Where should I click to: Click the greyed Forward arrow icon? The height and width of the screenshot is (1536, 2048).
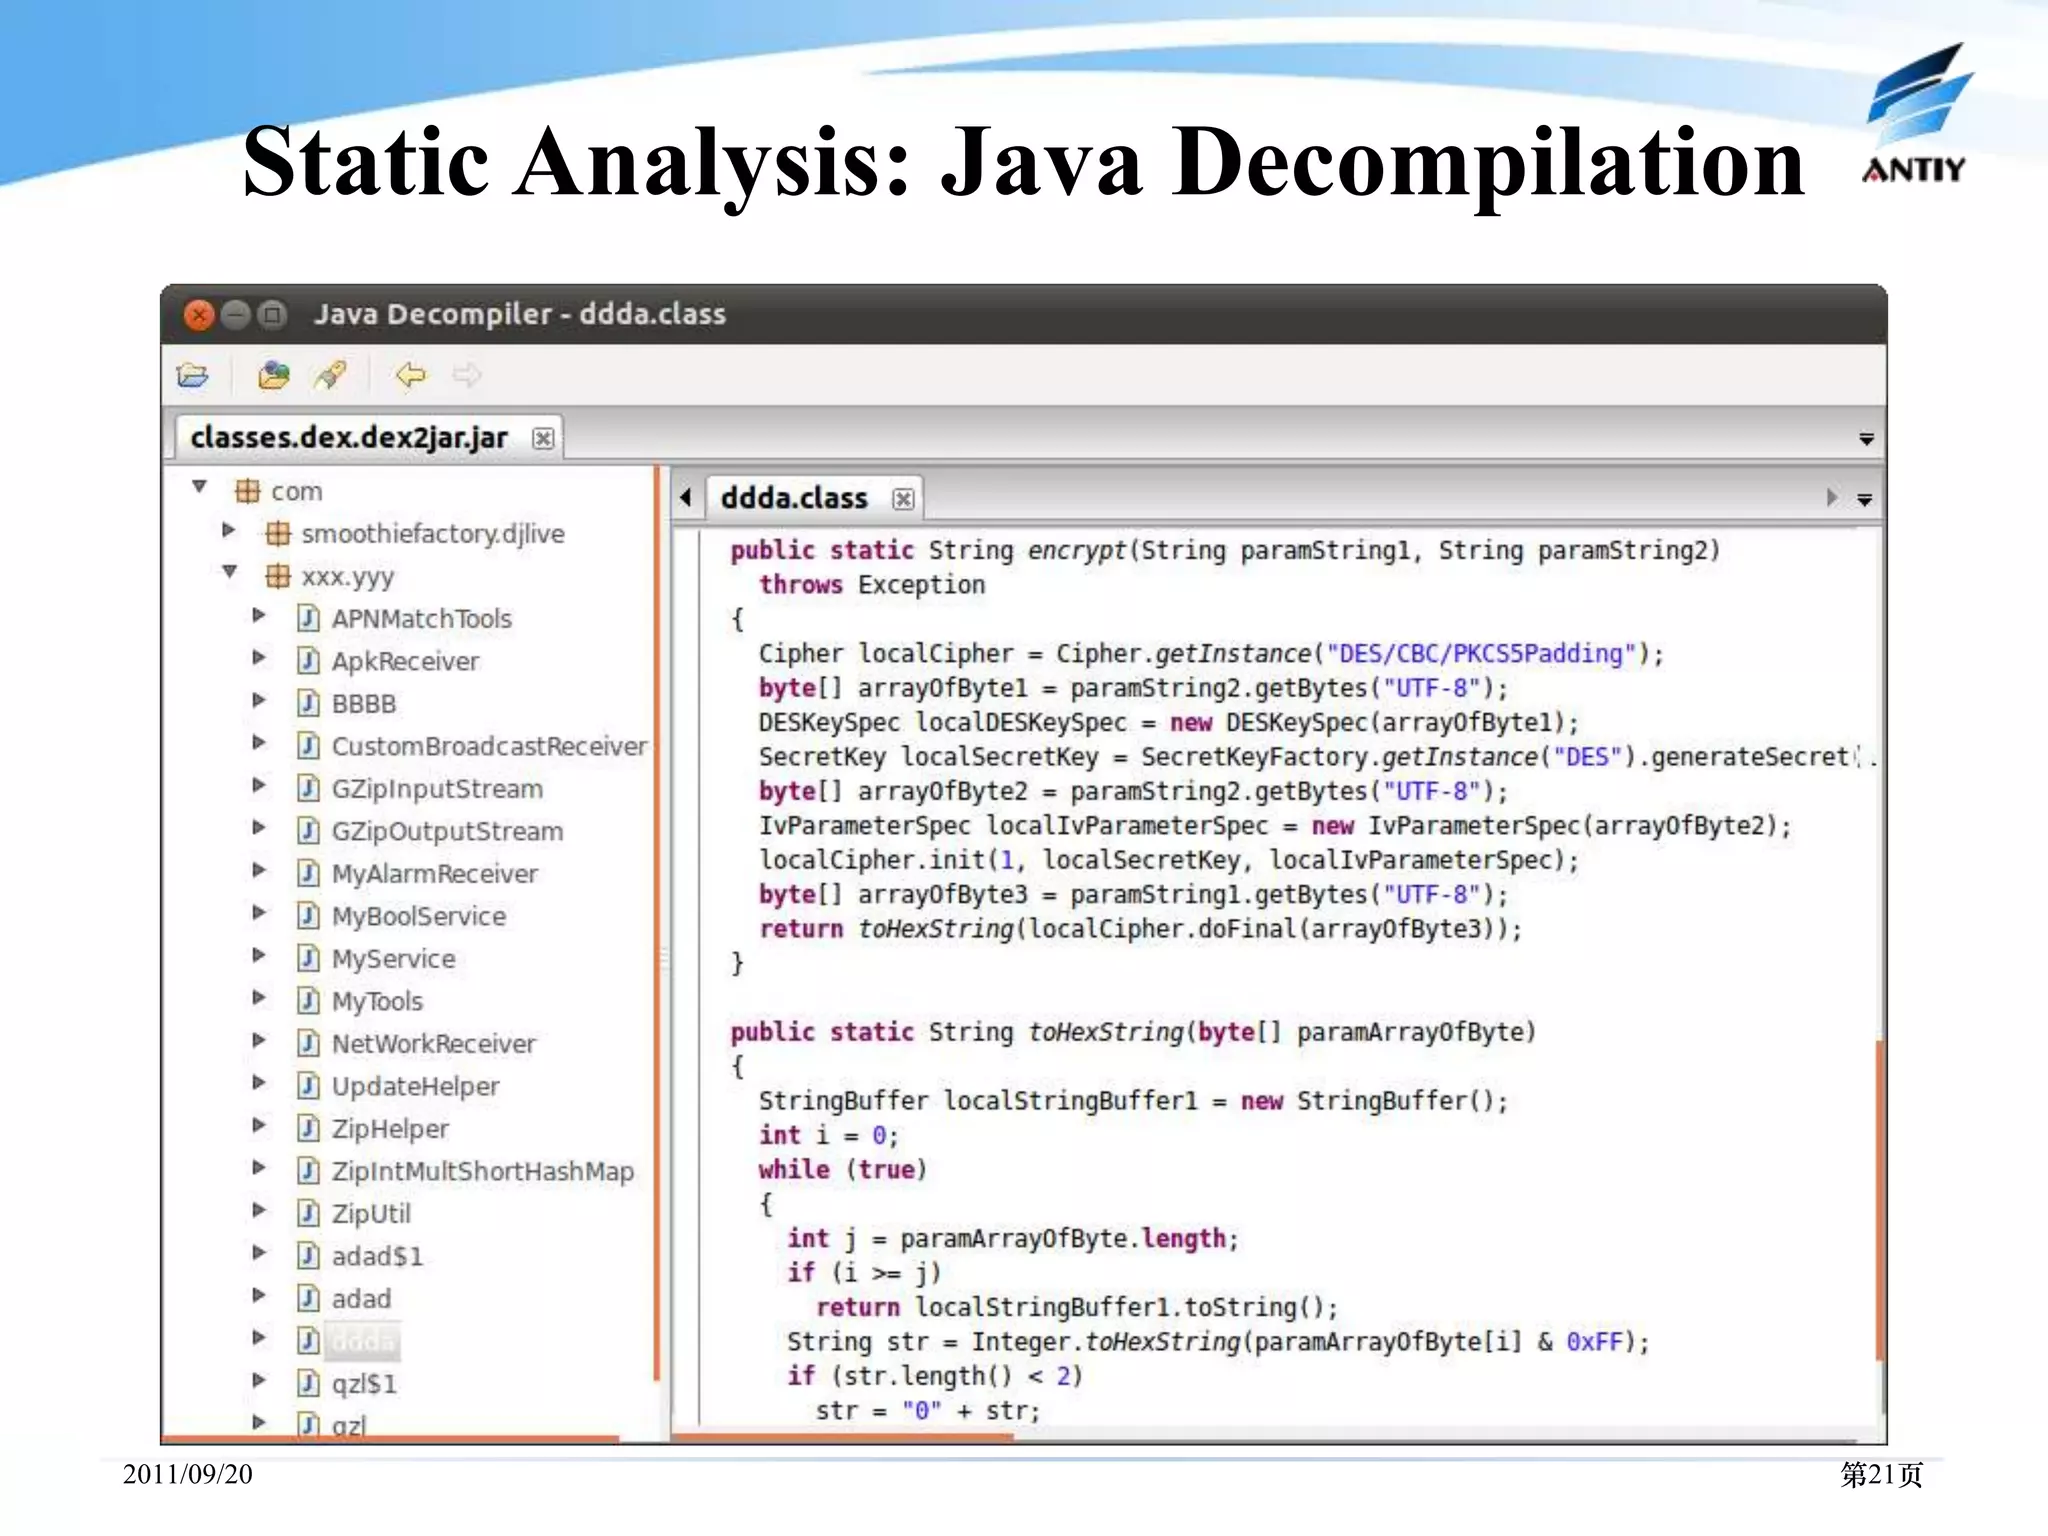click(466, 376)
